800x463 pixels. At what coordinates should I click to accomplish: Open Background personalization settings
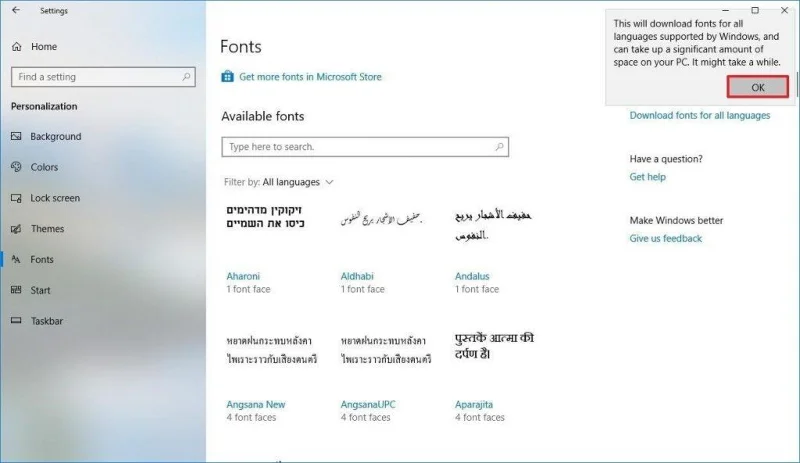56,136
